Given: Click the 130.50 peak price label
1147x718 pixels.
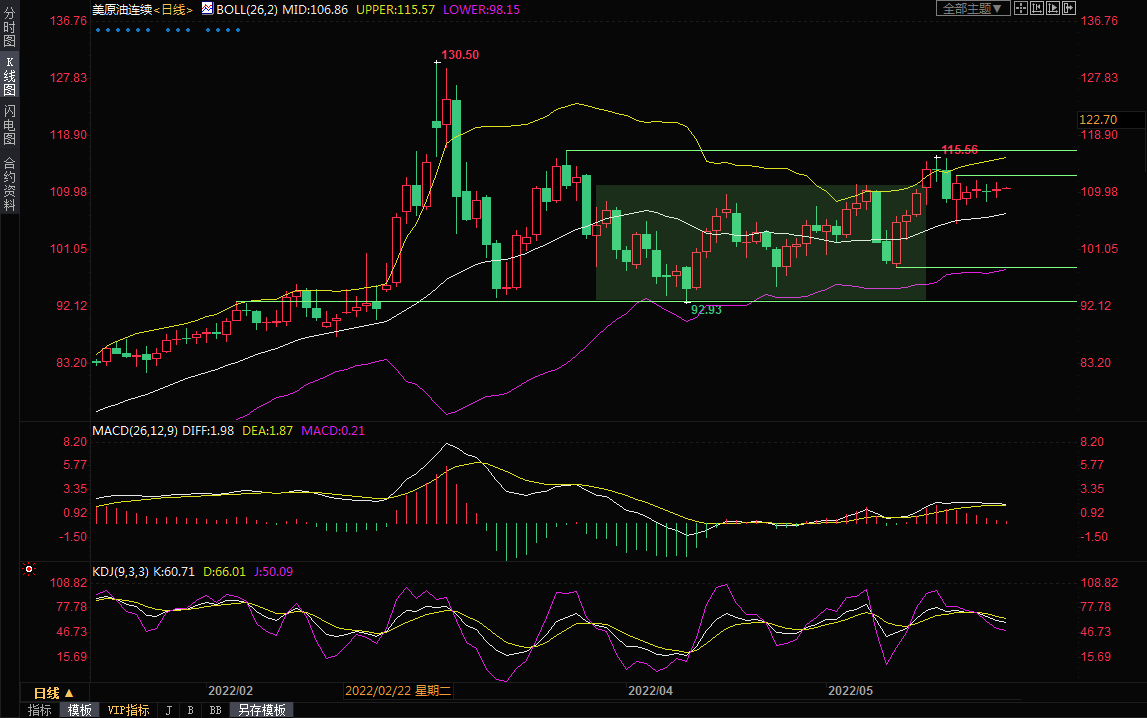Looking at the screenshot, I should tap(460, 55).
